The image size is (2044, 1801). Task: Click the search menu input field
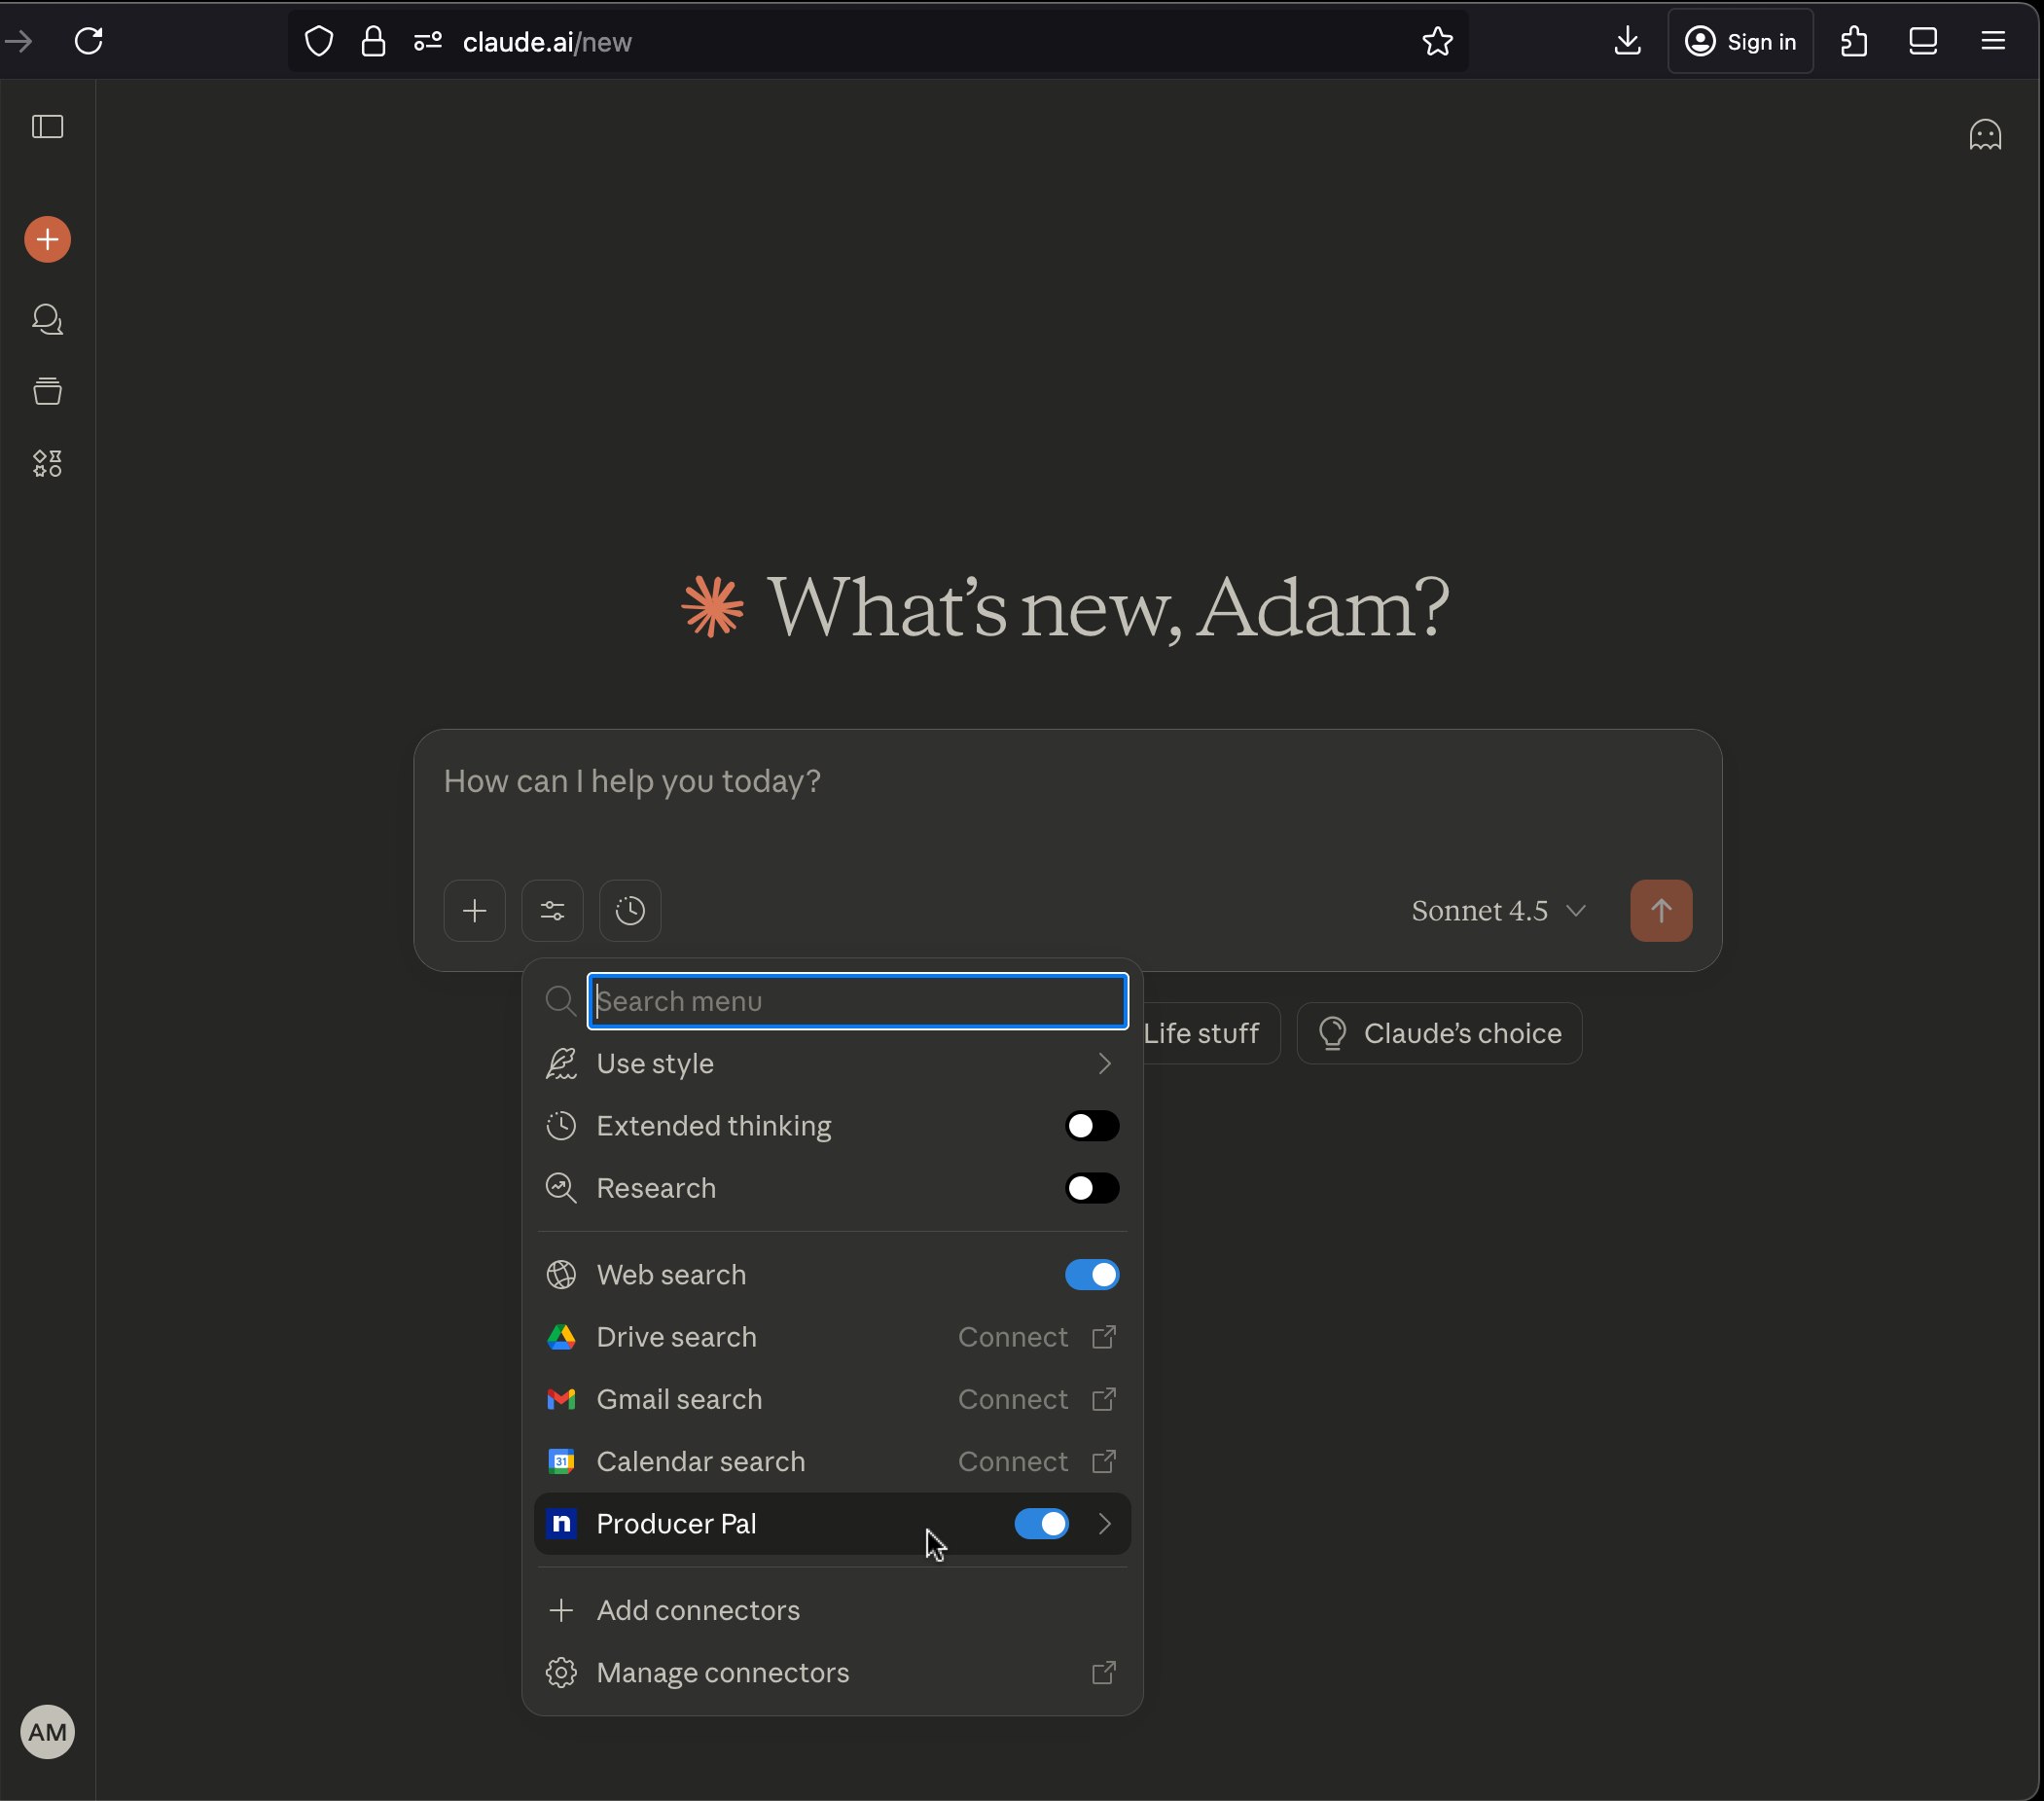(857, 1001)
